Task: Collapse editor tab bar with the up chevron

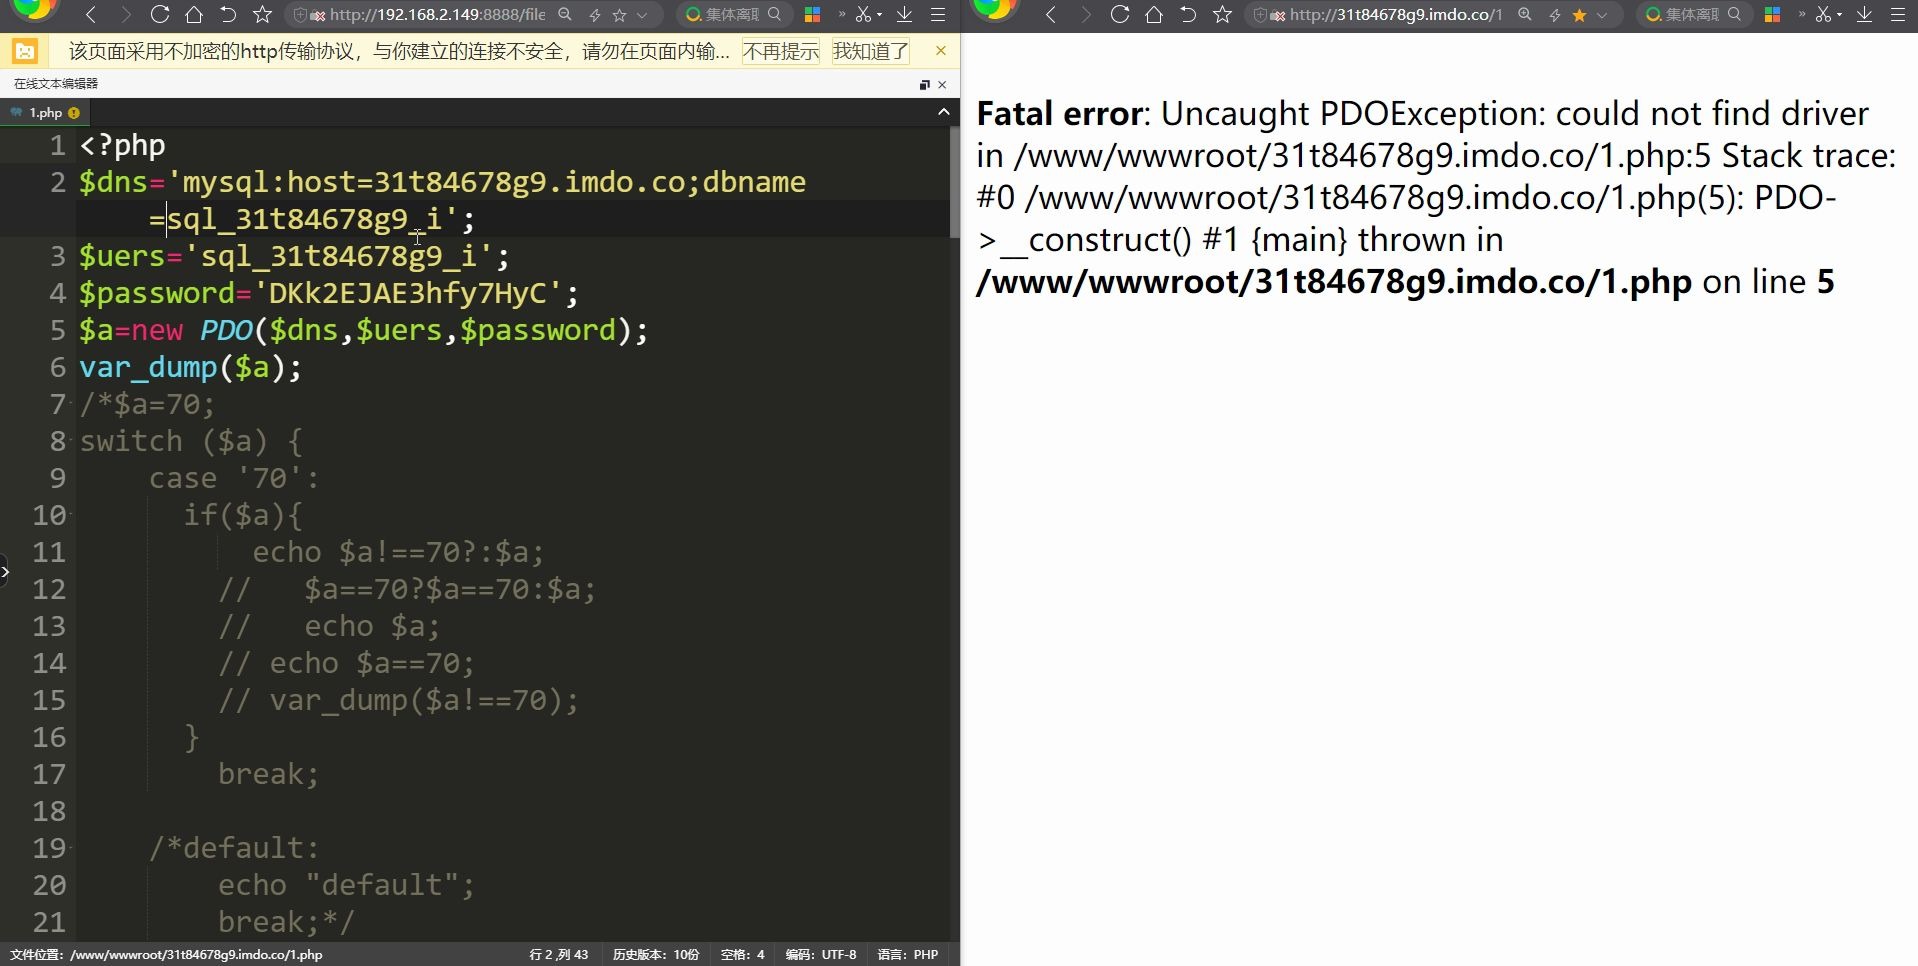Action: [943, 112]
